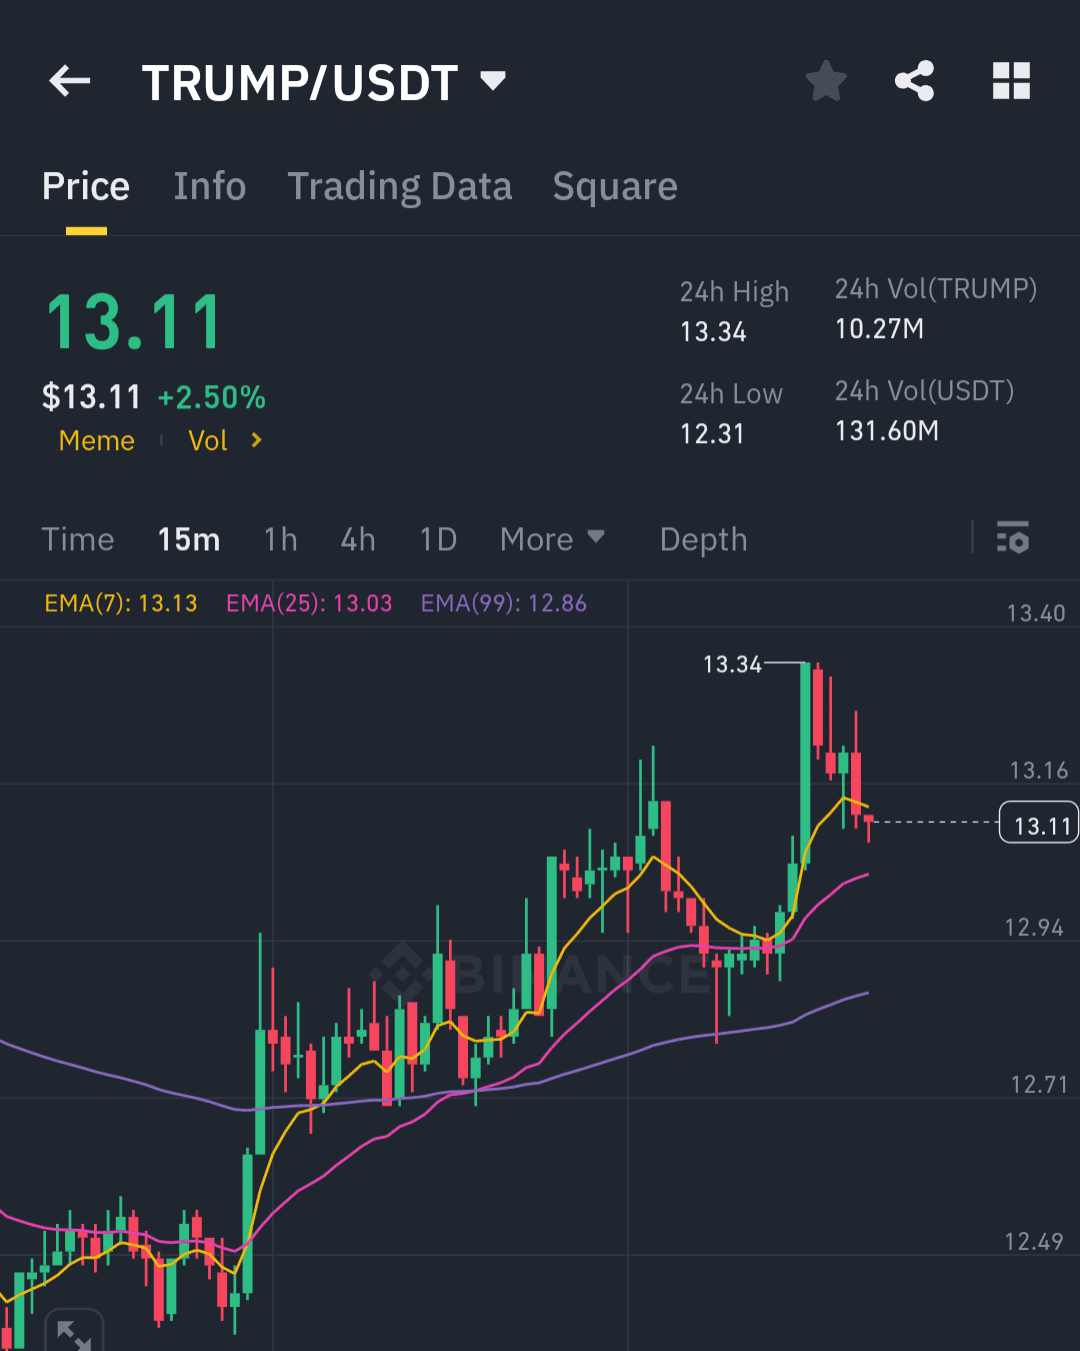The height and width of the screenshot is (1351, 1080).
Task: Show the Depth chart
Action: tap(703, 539)
